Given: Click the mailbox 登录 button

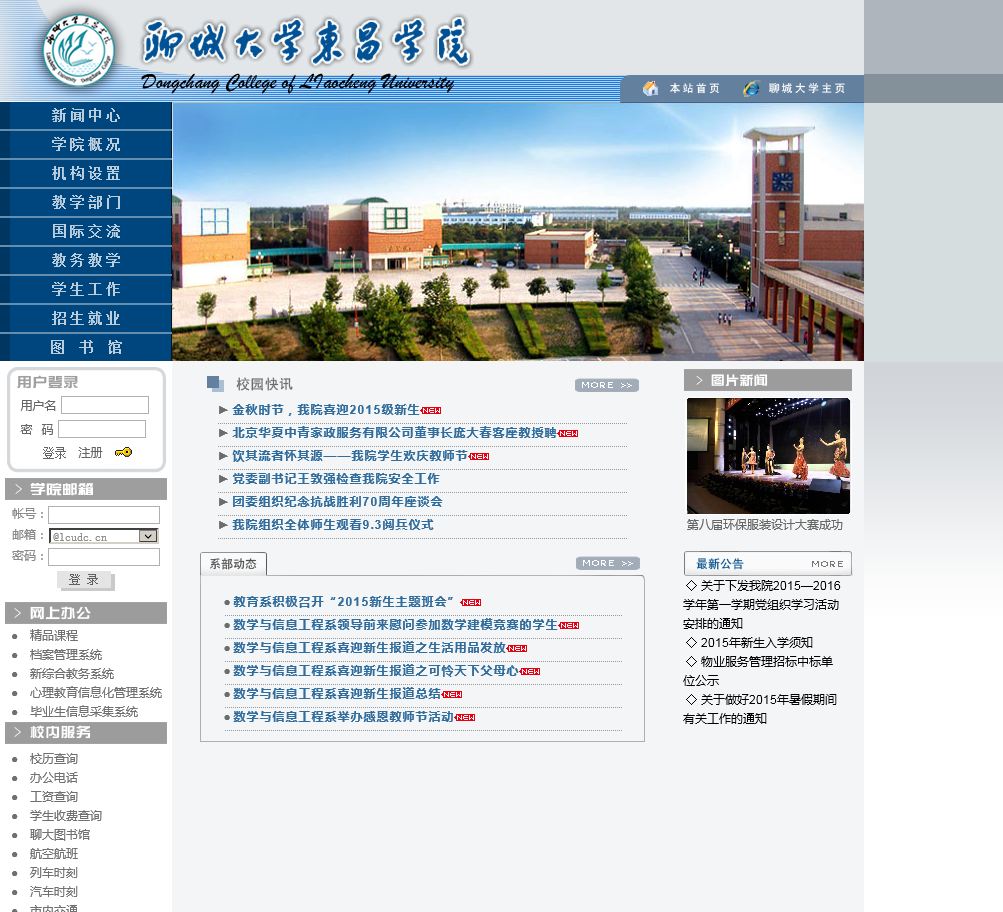Looking at the screenshot, I should [85, 580].
